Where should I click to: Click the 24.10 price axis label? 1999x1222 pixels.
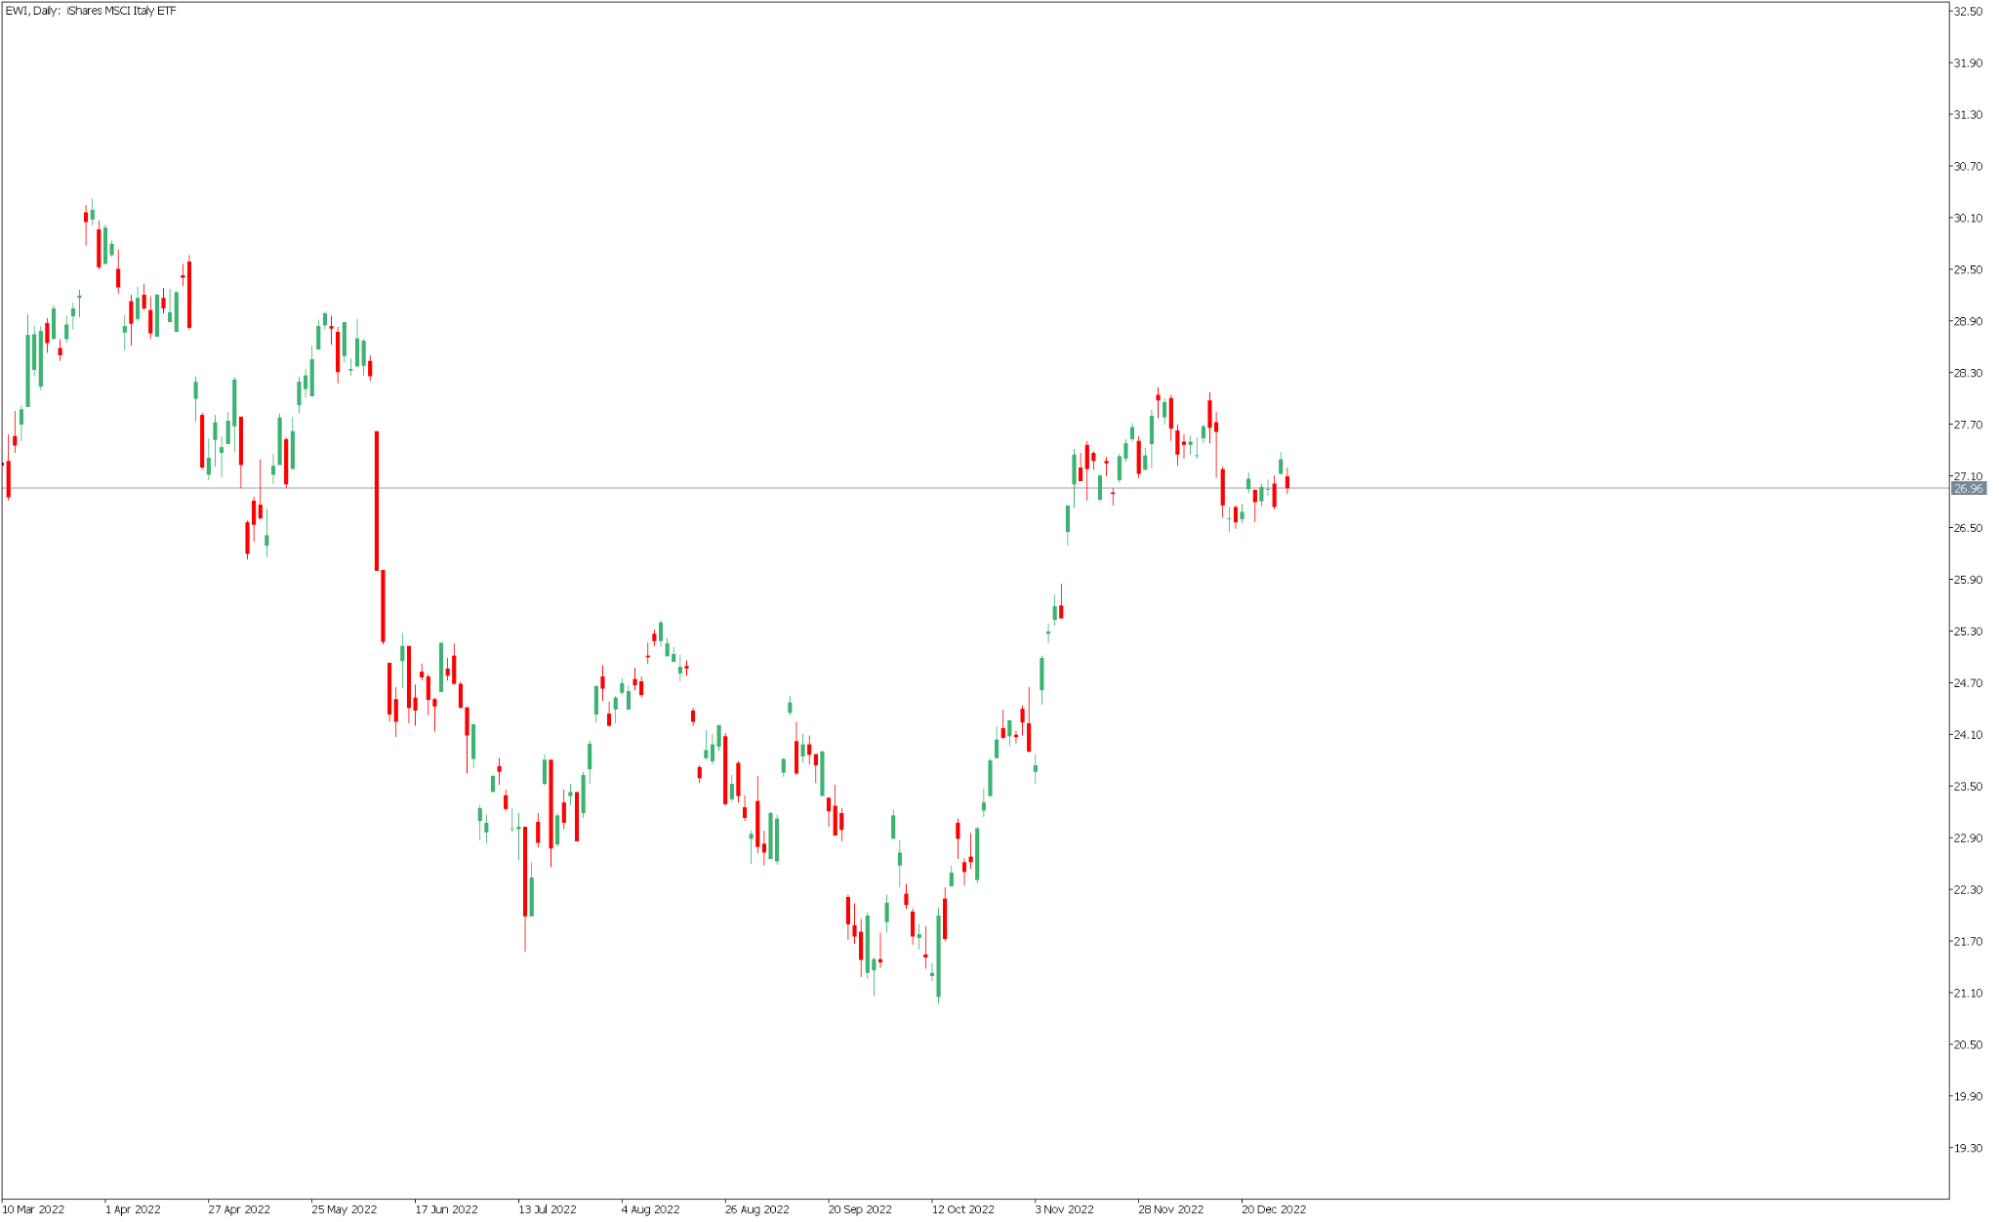[x=1968, y=735]
